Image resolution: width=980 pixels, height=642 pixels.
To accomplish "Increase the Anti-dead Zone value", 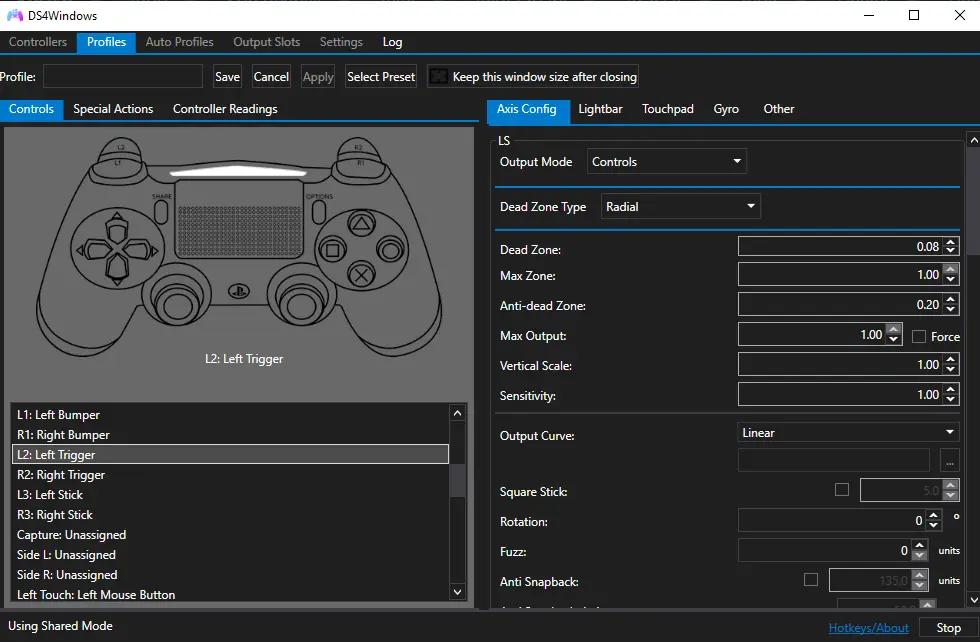I will (x=951, y=301).
